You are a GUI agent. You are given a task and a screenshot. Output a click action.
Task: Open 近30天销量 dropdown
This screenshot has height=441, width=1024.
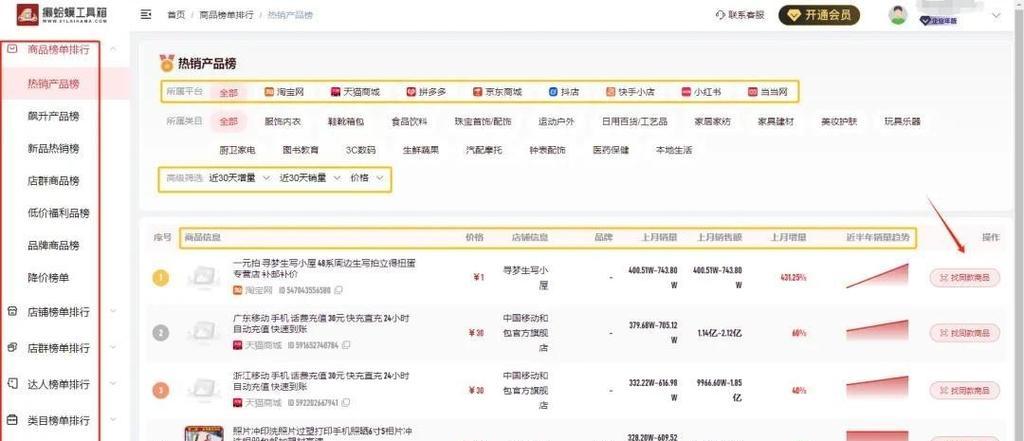pos(310,178)
